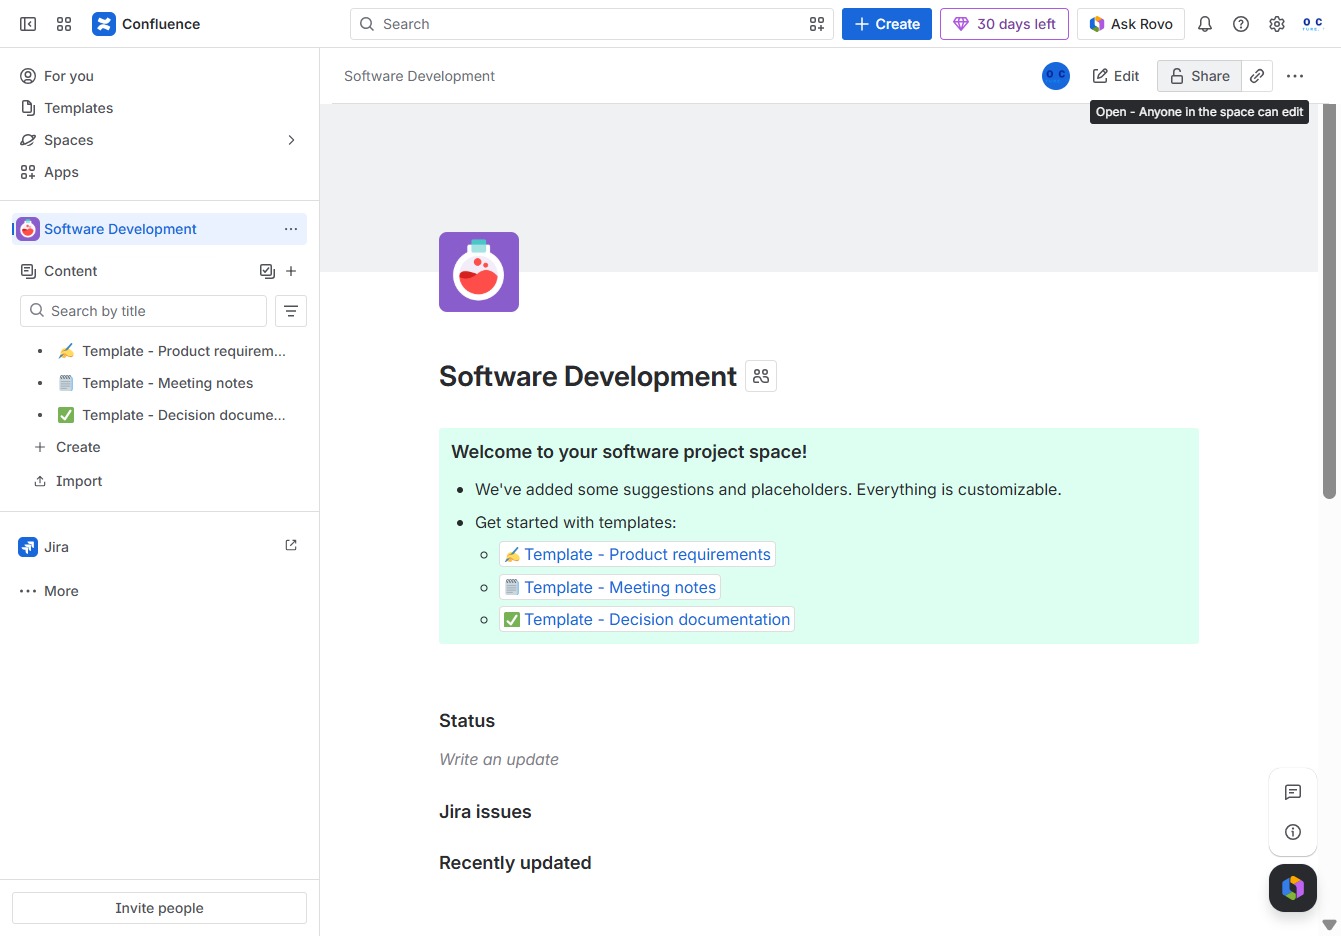Click the Software Development breadcrumb
Image resolution: width=1341 pixels, height=936 pixels.
(x=419, y=76)
